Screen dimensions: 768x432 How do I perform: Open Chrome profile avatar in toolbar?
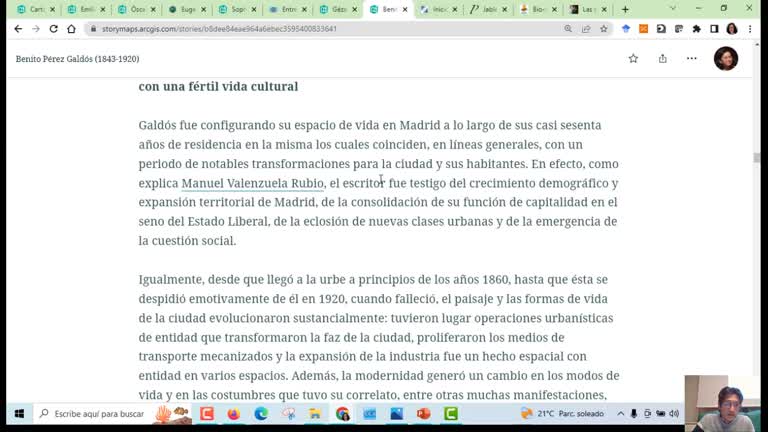click(732, 29)
